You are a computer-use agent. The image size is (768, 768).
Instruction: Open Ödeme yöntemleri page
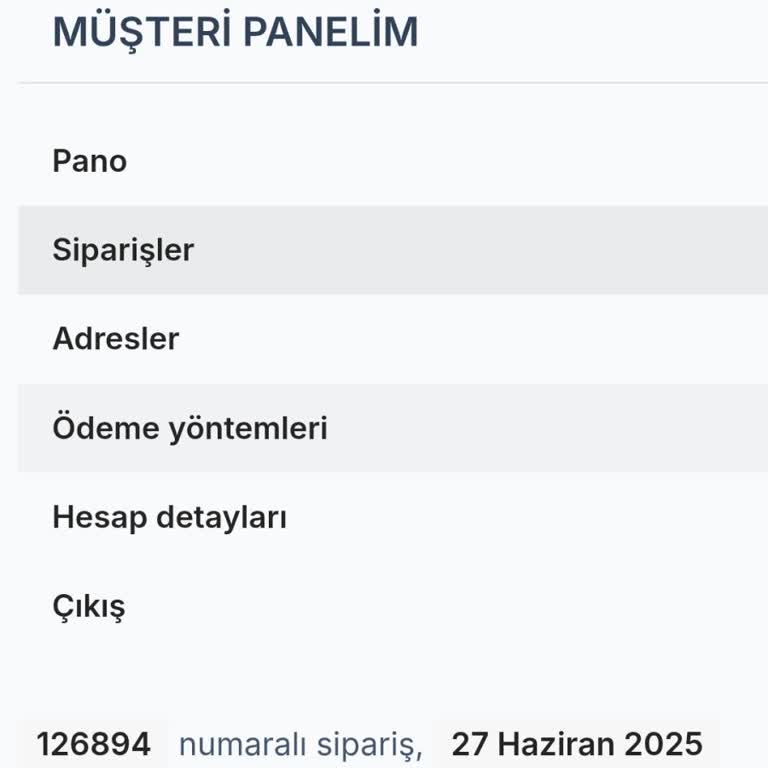(190, 428)
